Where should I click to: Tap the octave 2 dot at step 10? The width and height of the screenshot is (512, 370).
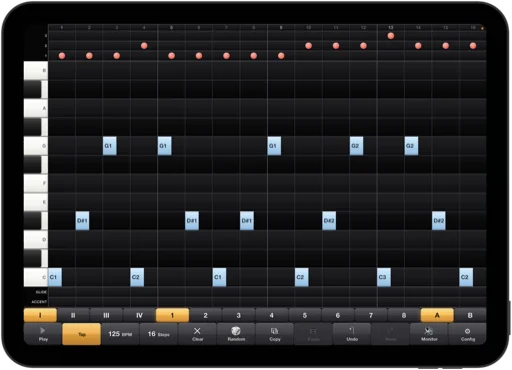(x=309, y=46)
